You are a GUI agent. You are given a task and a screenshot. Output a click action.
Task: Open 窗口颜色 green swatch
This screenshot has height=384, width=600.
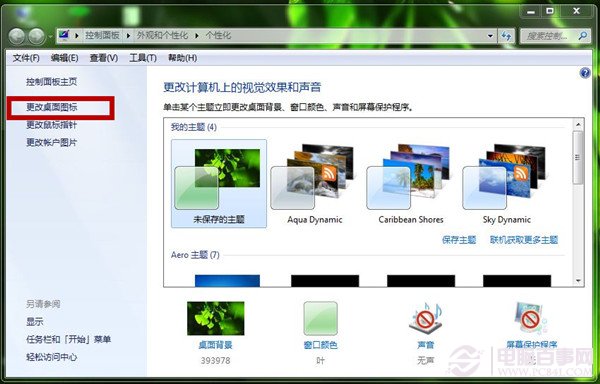321,318
